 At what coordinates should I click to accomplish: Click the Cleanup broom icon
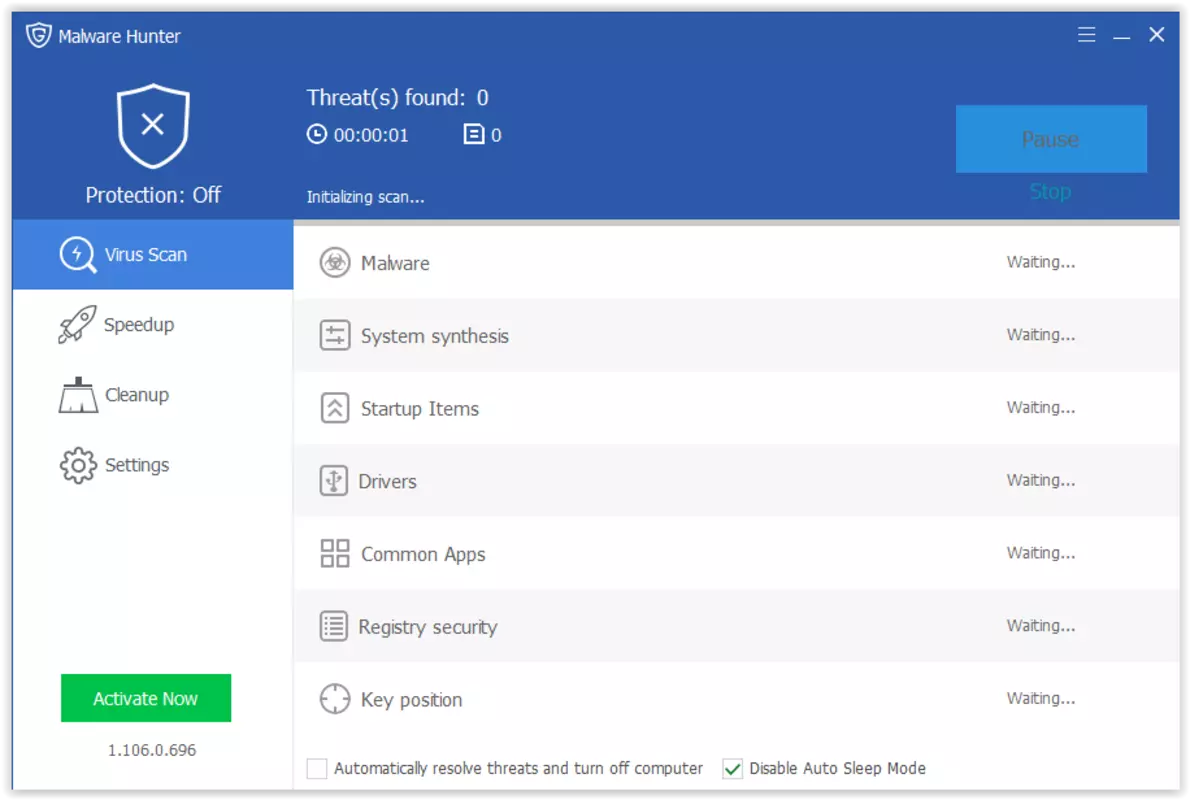coord(77,395)
